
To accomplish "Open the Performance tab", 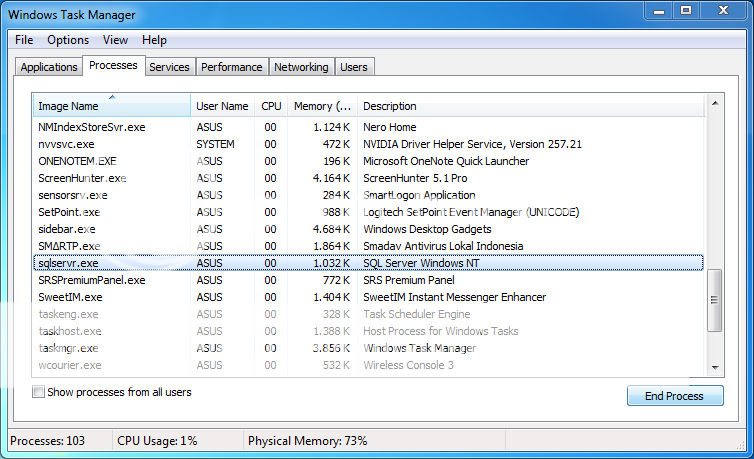I will point(232,67).
